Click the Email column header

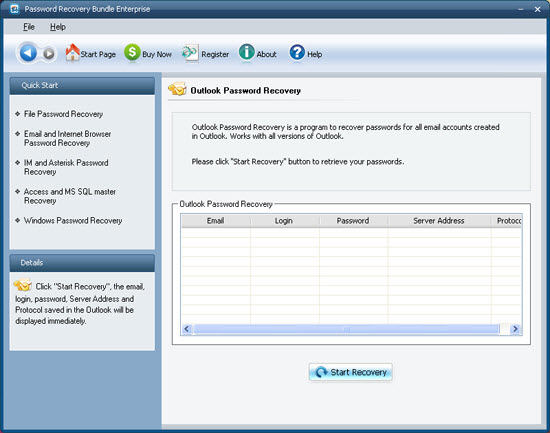click(216, 221)
